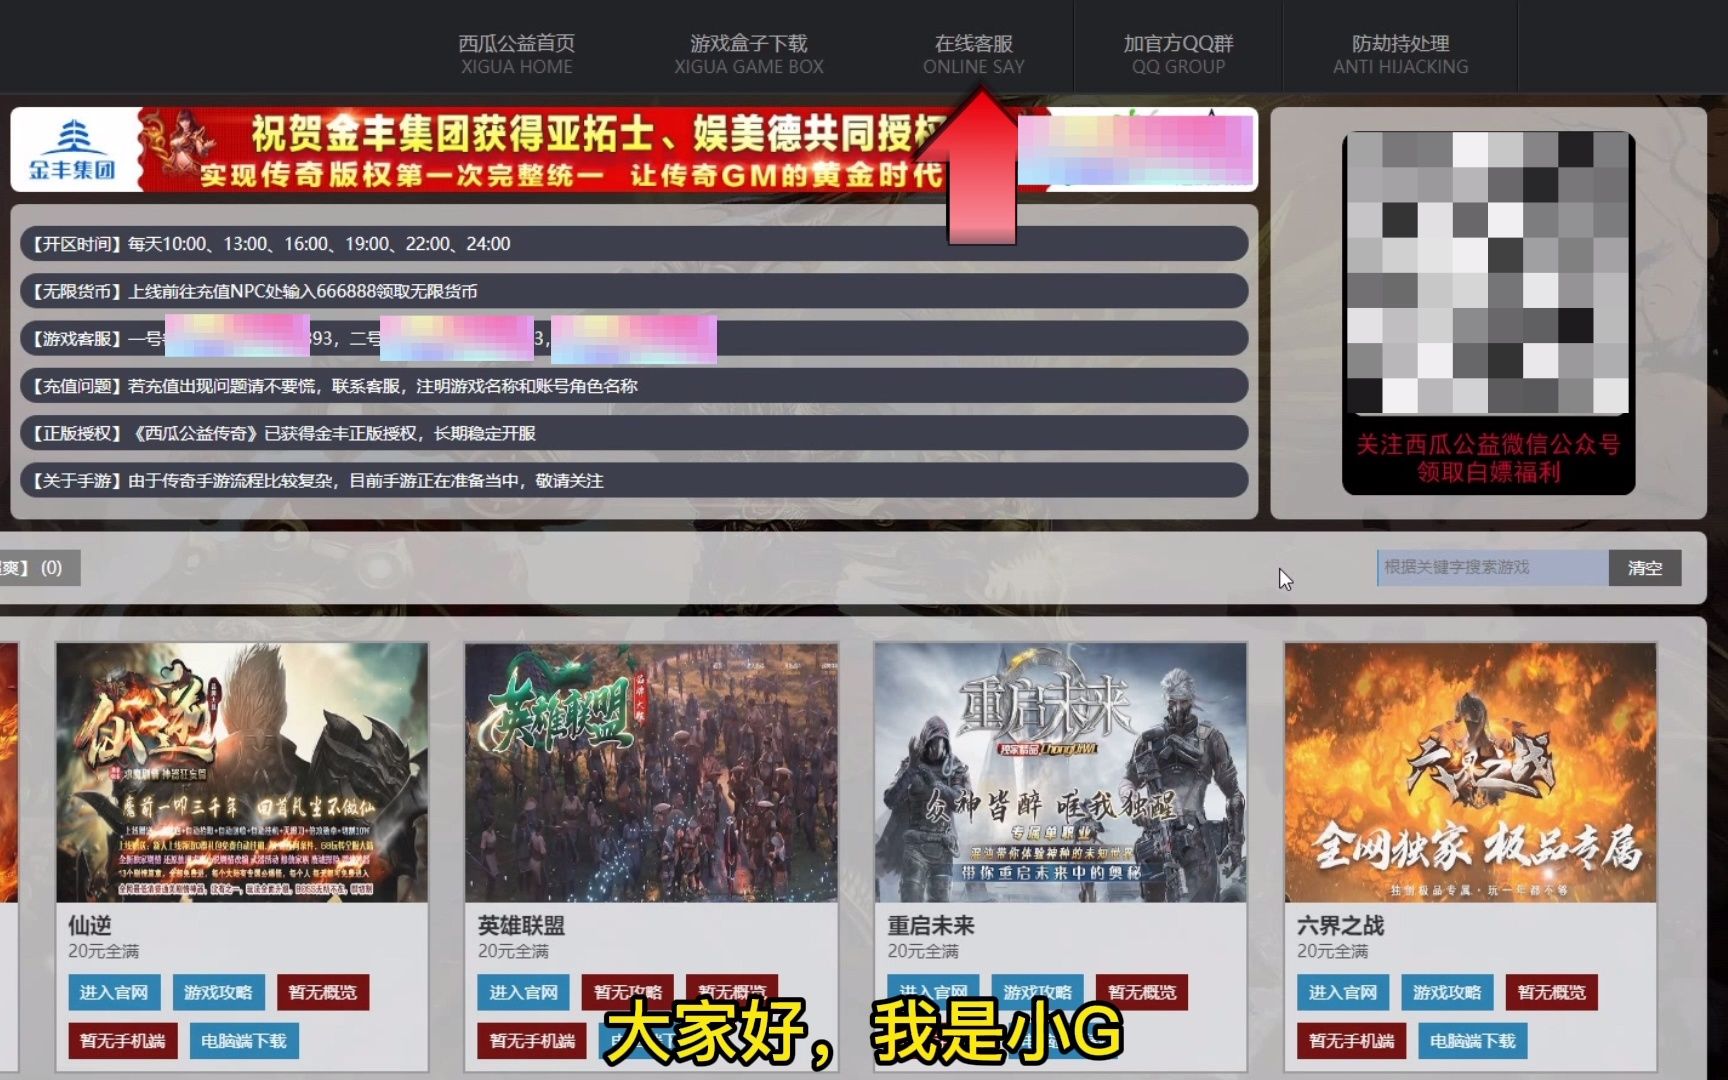This screenshot has height=1080, width=1728.
Task: Click the 英雄联盟 game title
Action: click(x=521, y=925)
